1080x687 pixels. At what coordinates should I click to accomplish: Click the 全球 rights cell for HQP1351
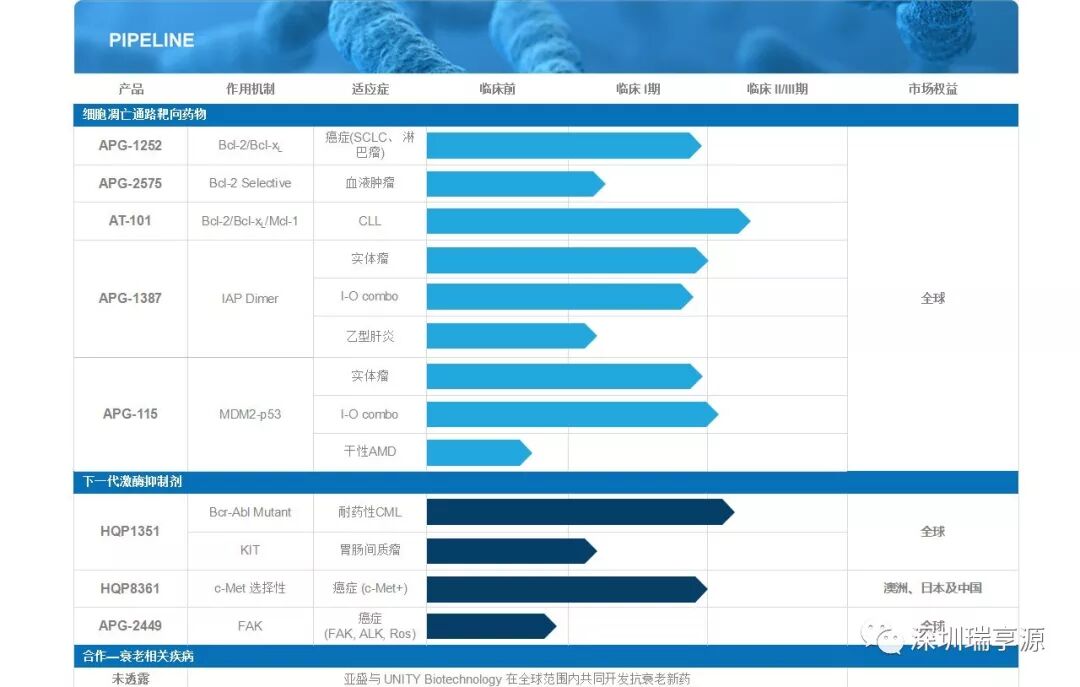point(933,531)
